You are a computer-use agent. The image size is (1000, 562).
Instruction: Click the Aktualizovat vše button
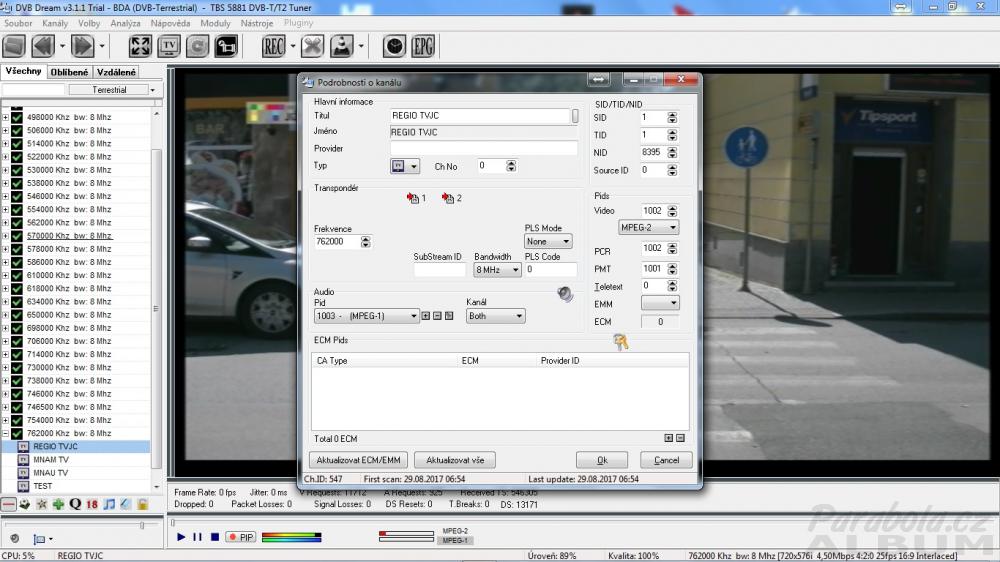coord(455,460)
